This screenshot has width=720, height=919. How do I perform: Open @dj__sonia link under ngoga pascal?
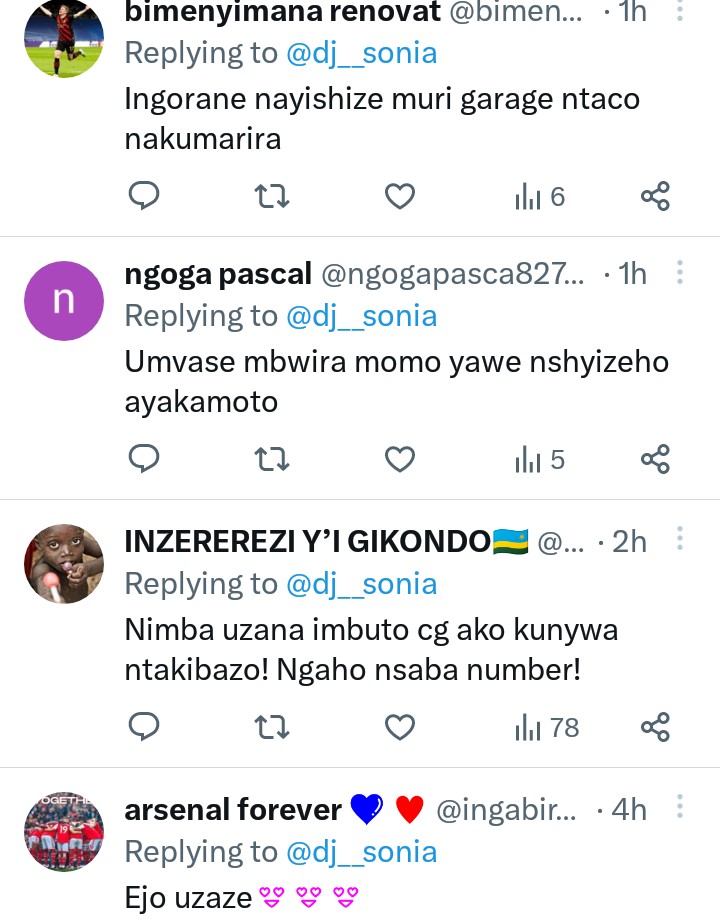[362, 316]
